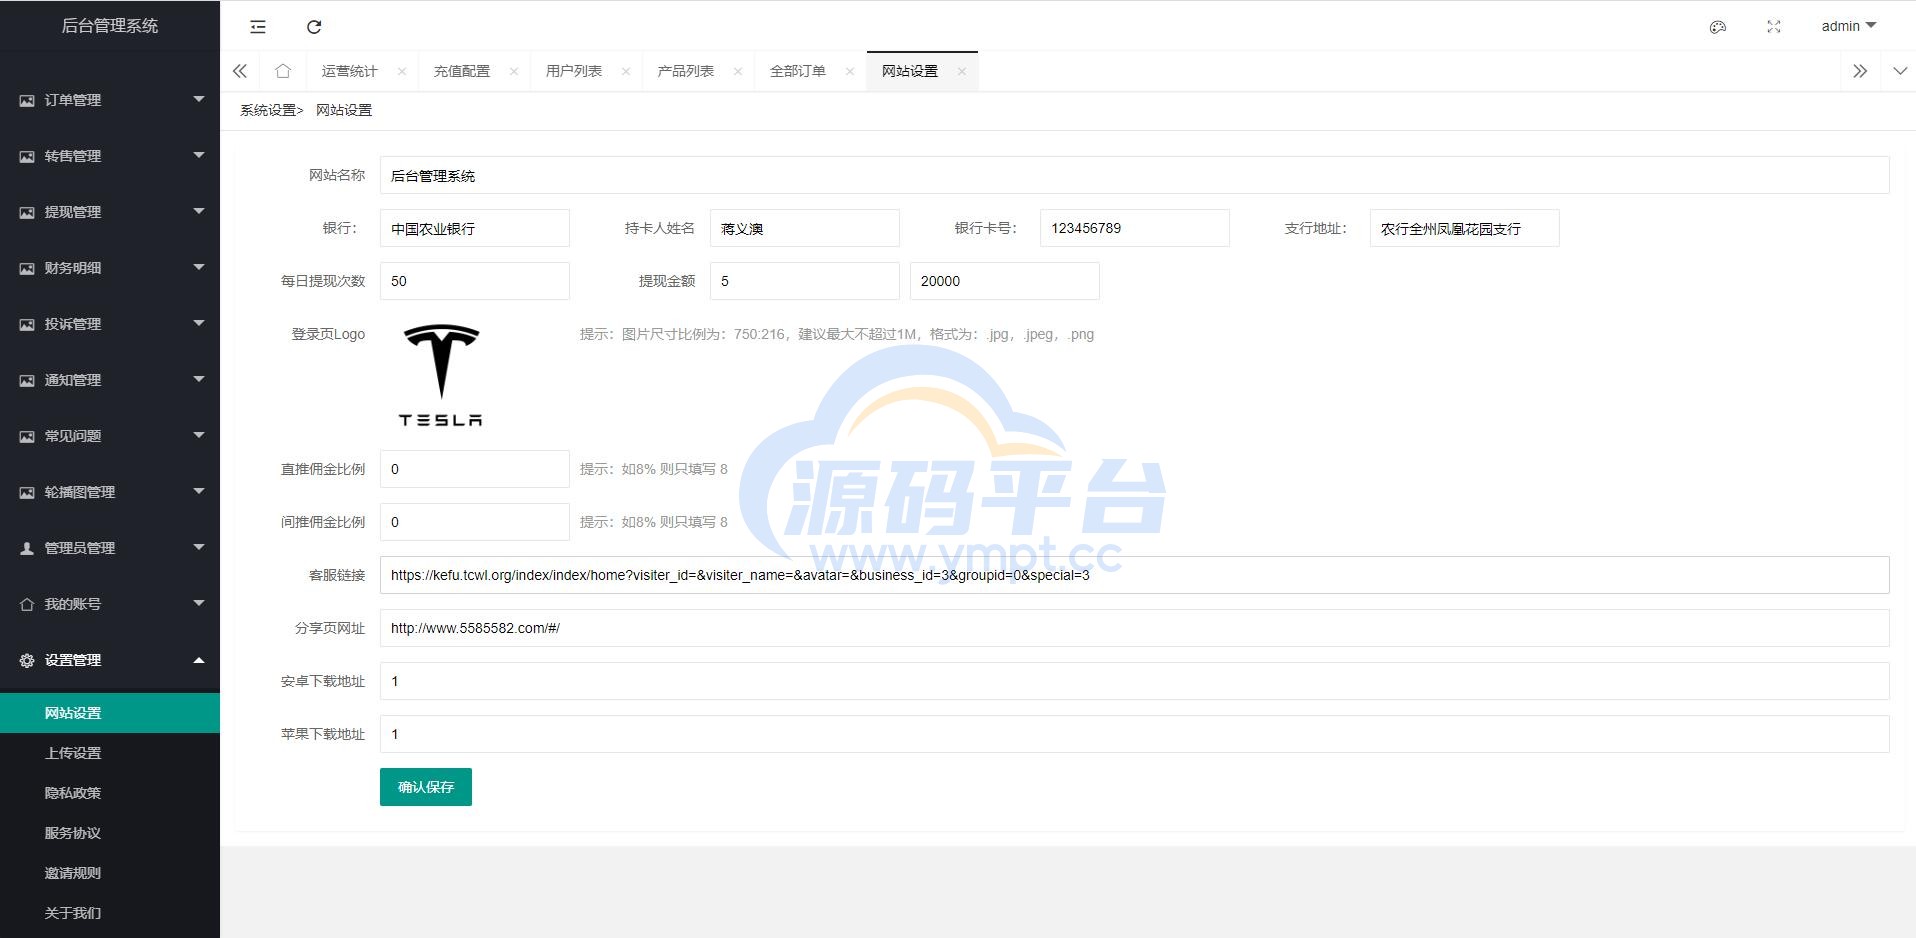Switch to 充值配置 tab
This screenshot has width=1916, height=938.
tap(461, 71)
